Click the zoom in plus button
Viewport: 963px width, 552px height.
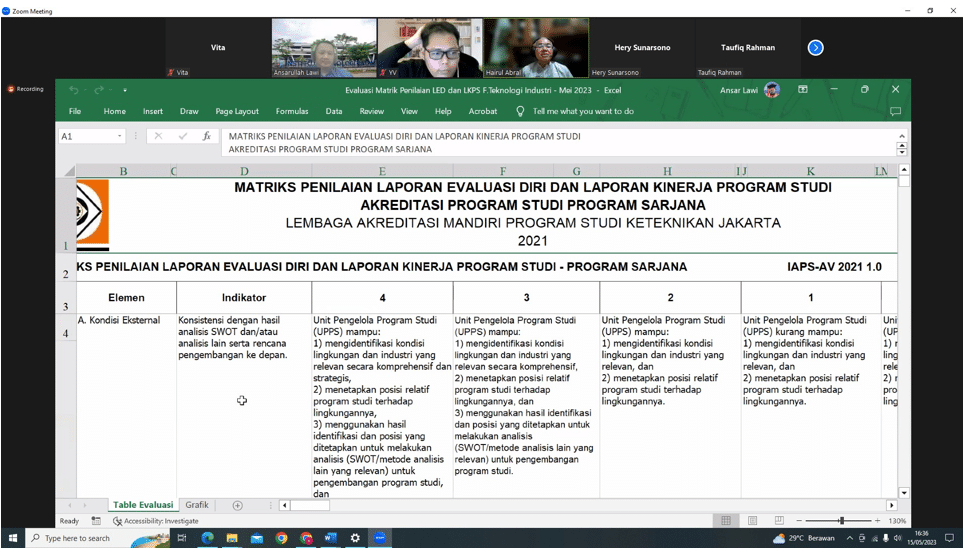point(878,521)
